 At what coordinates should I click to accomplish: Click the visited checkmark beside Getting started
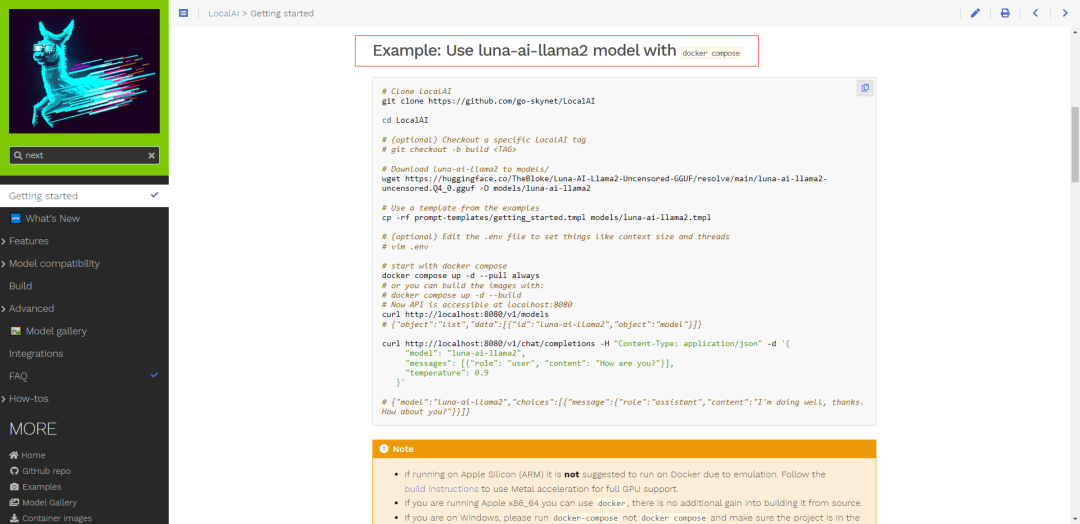[x=154, y=196]
